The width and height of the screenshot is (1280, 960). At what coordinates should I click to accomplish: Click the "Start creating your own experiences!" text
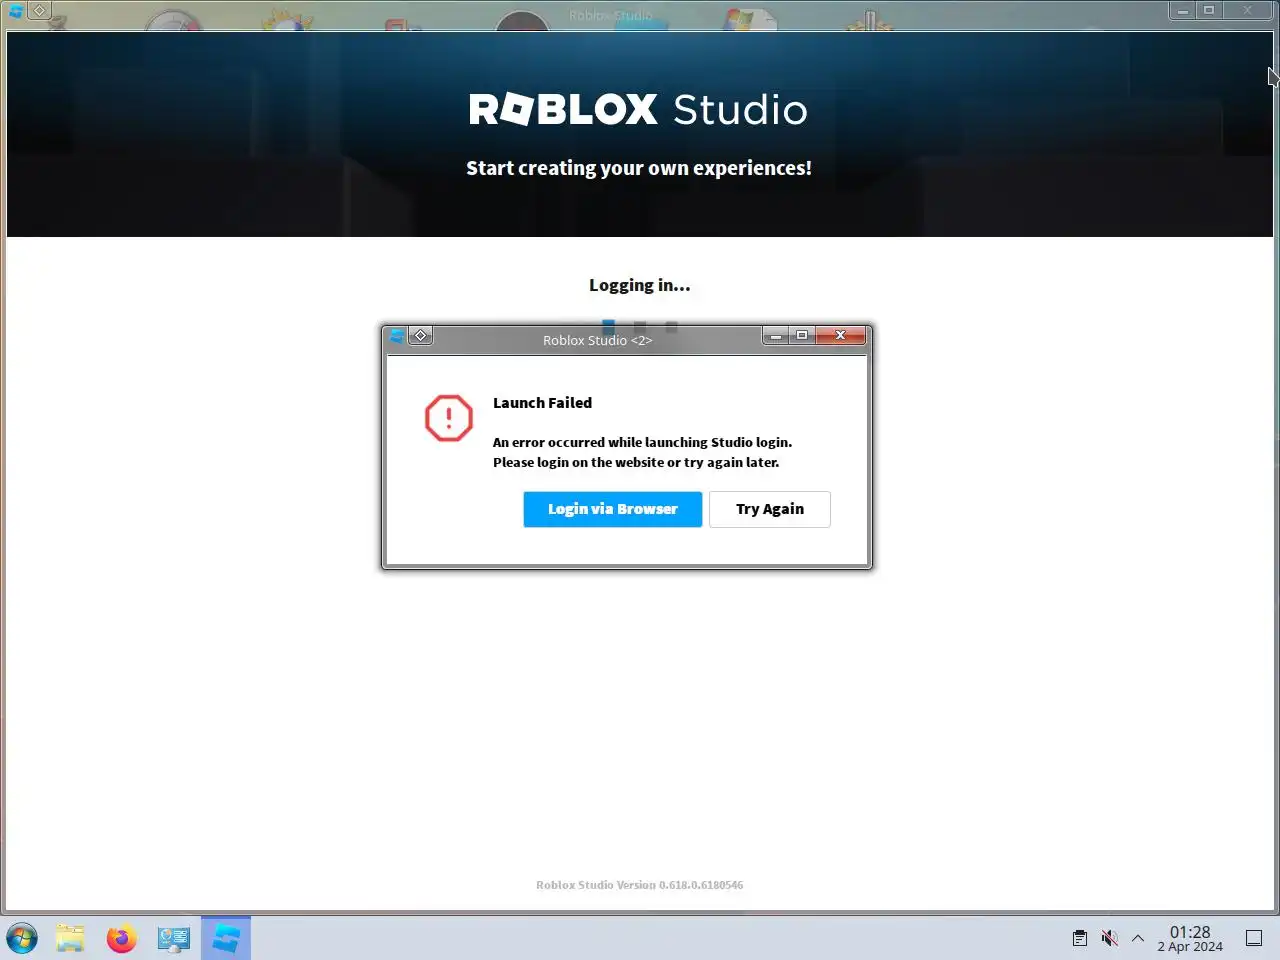[639, 168]
